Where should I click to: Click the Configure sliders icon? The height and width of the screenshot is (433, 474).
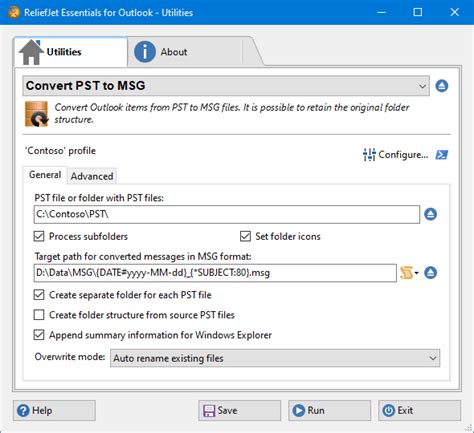369,154
